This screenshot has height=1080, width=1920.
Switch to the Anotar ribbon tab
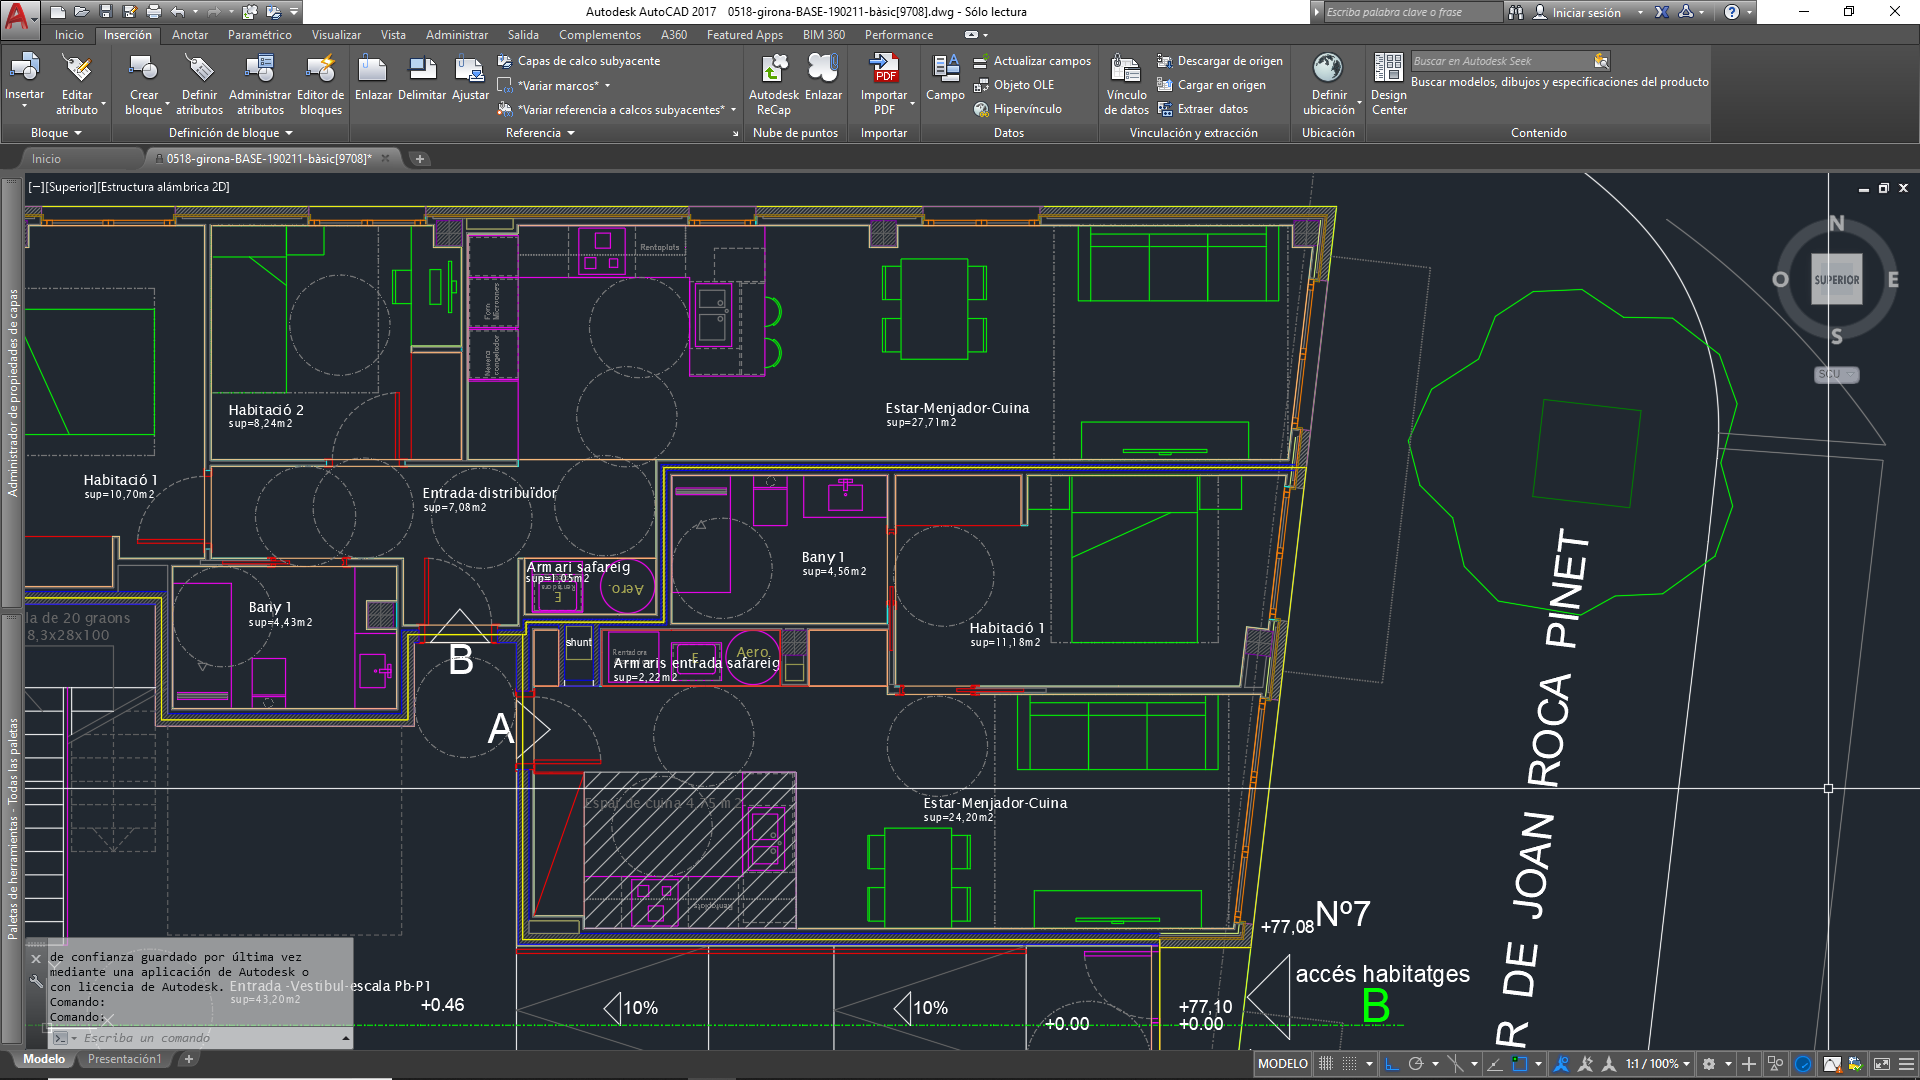[190, 35]
